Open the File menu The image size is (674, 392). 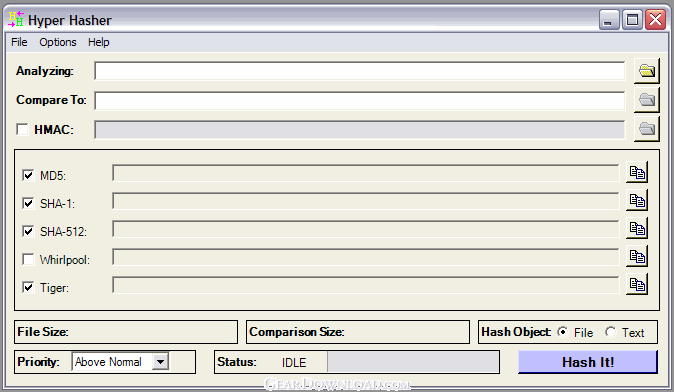(19, 42)
